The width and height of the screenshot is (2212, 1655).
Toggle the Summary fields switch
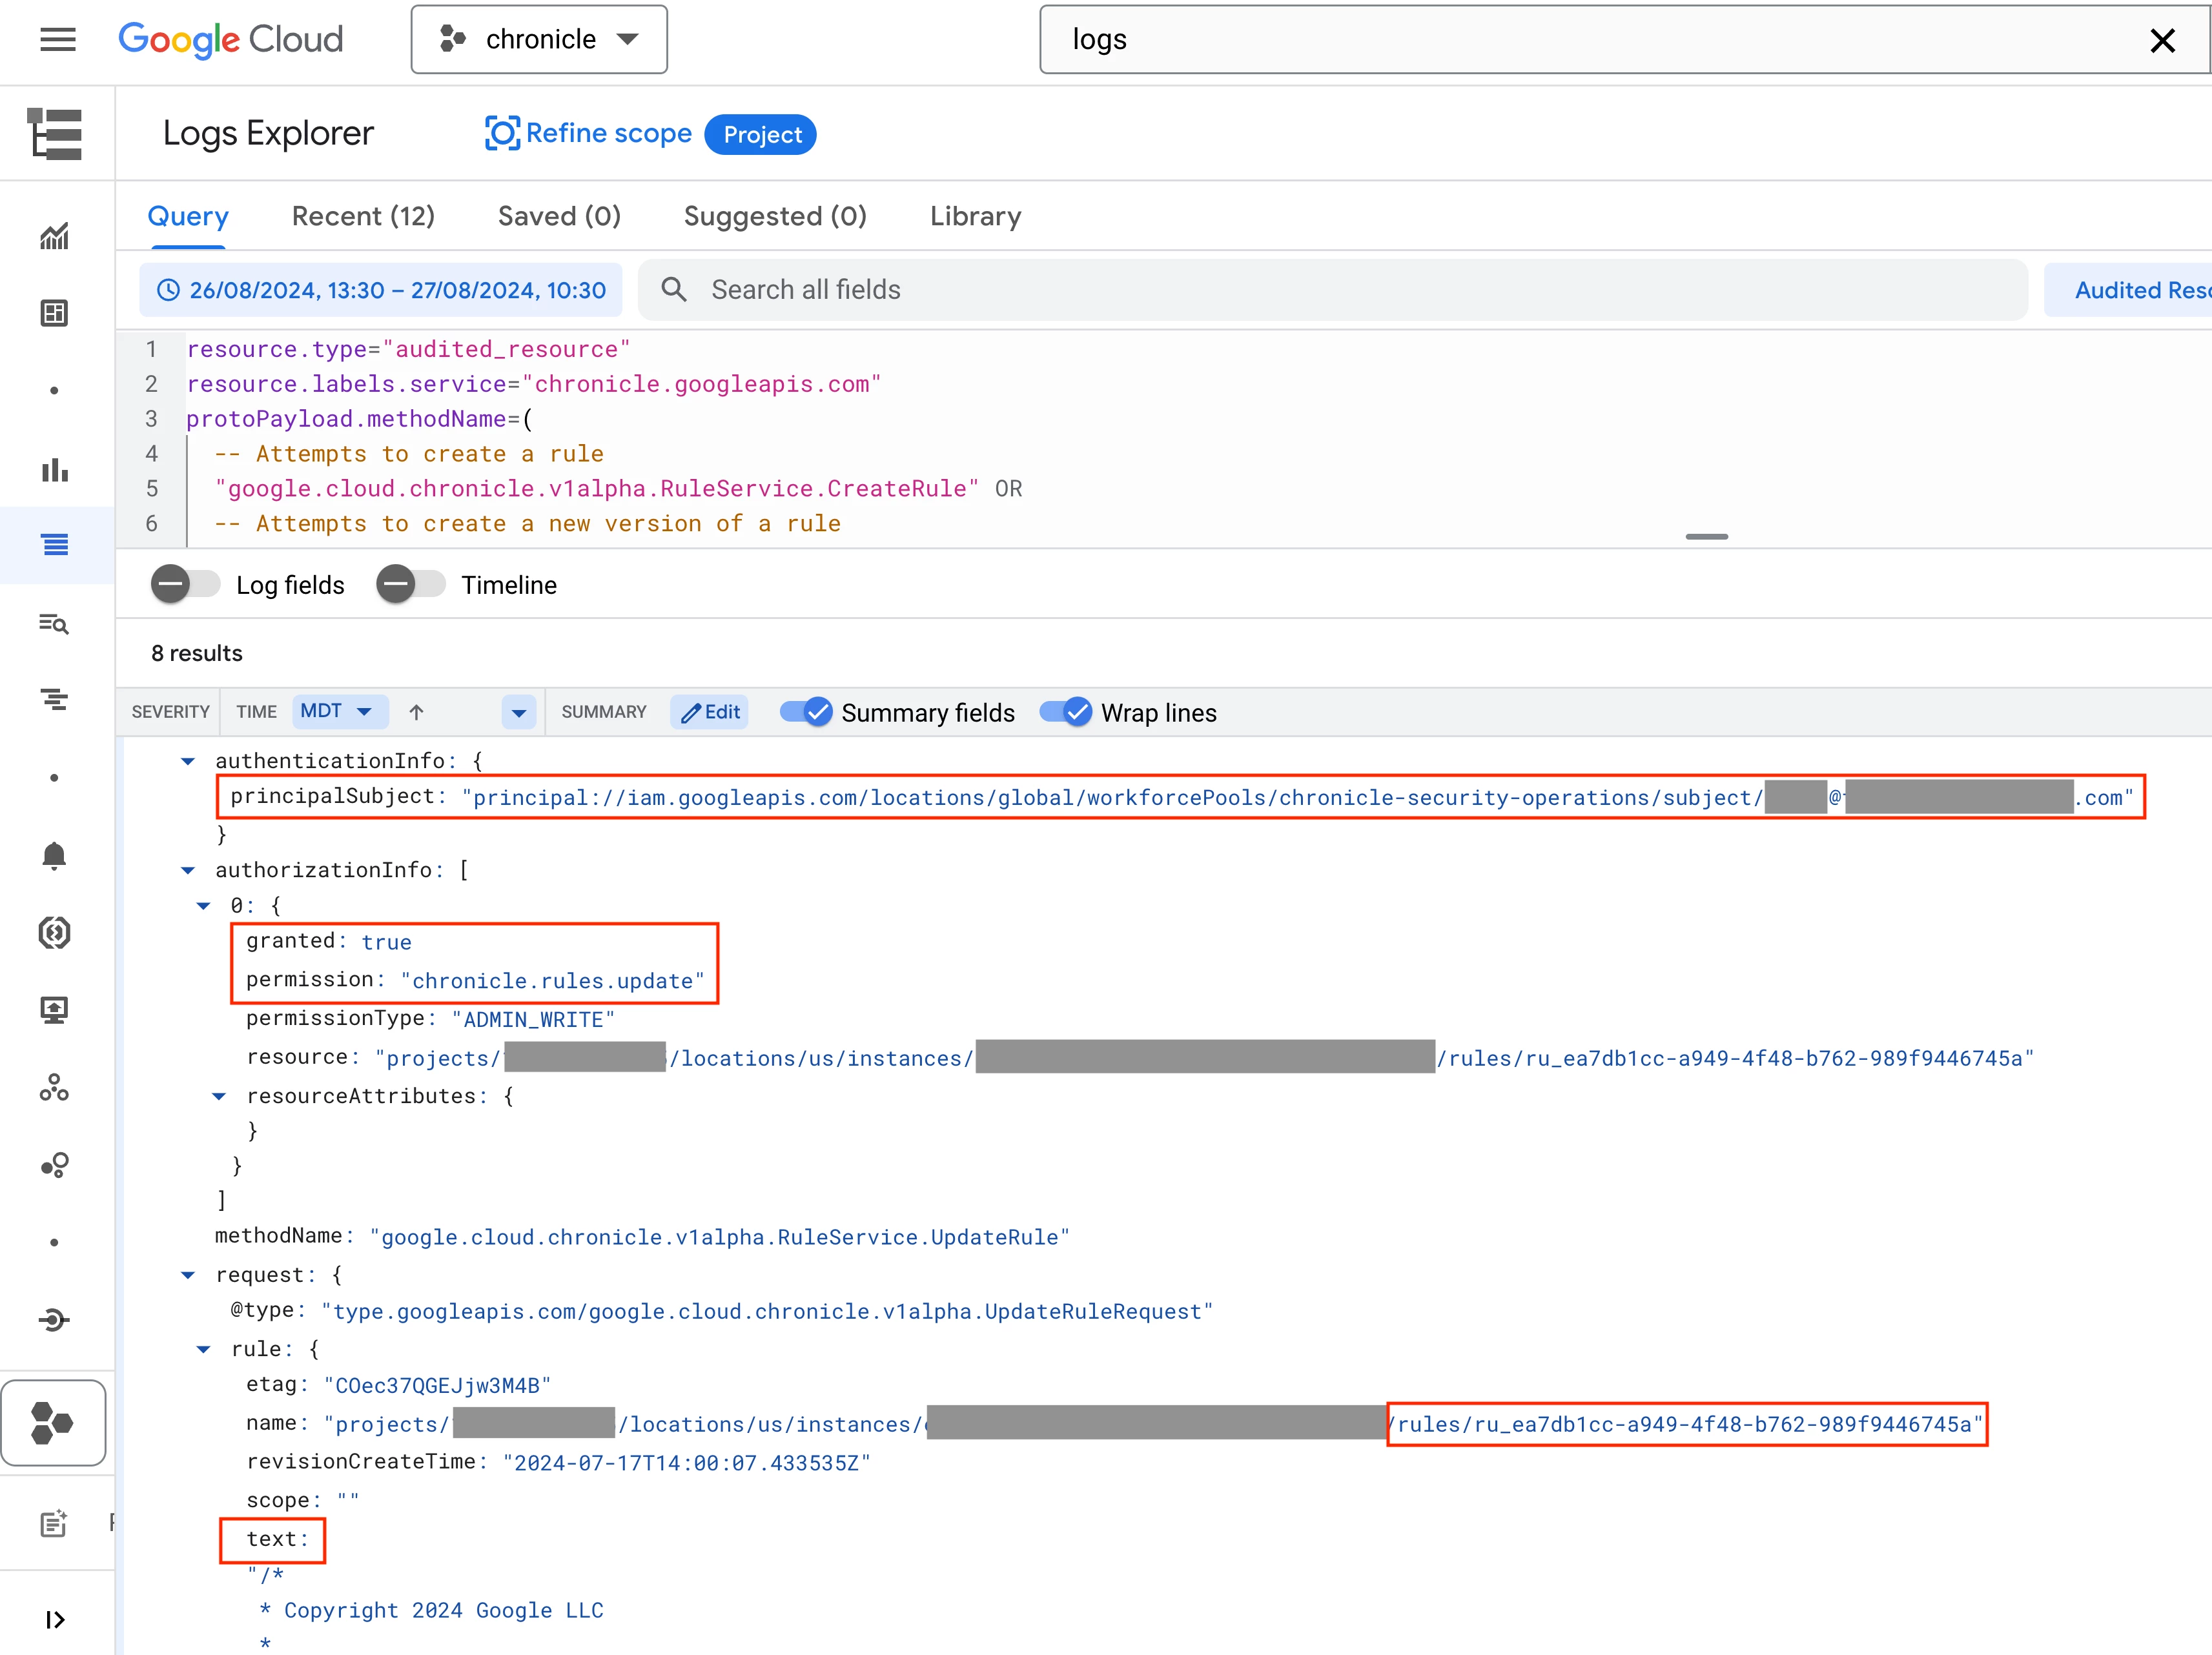805,712
